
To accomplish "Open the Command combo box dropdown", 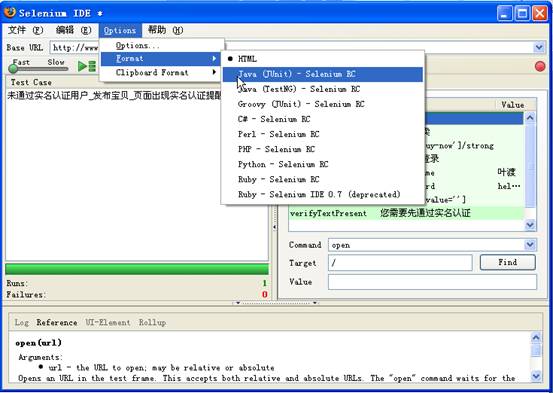I will coord(530,244).
